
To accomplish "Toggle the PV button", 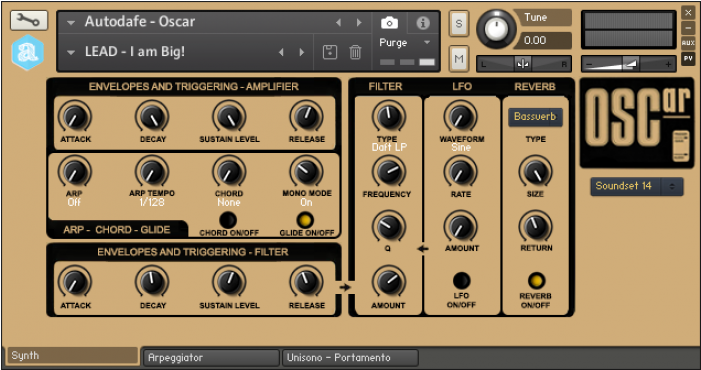I will 688,59.
